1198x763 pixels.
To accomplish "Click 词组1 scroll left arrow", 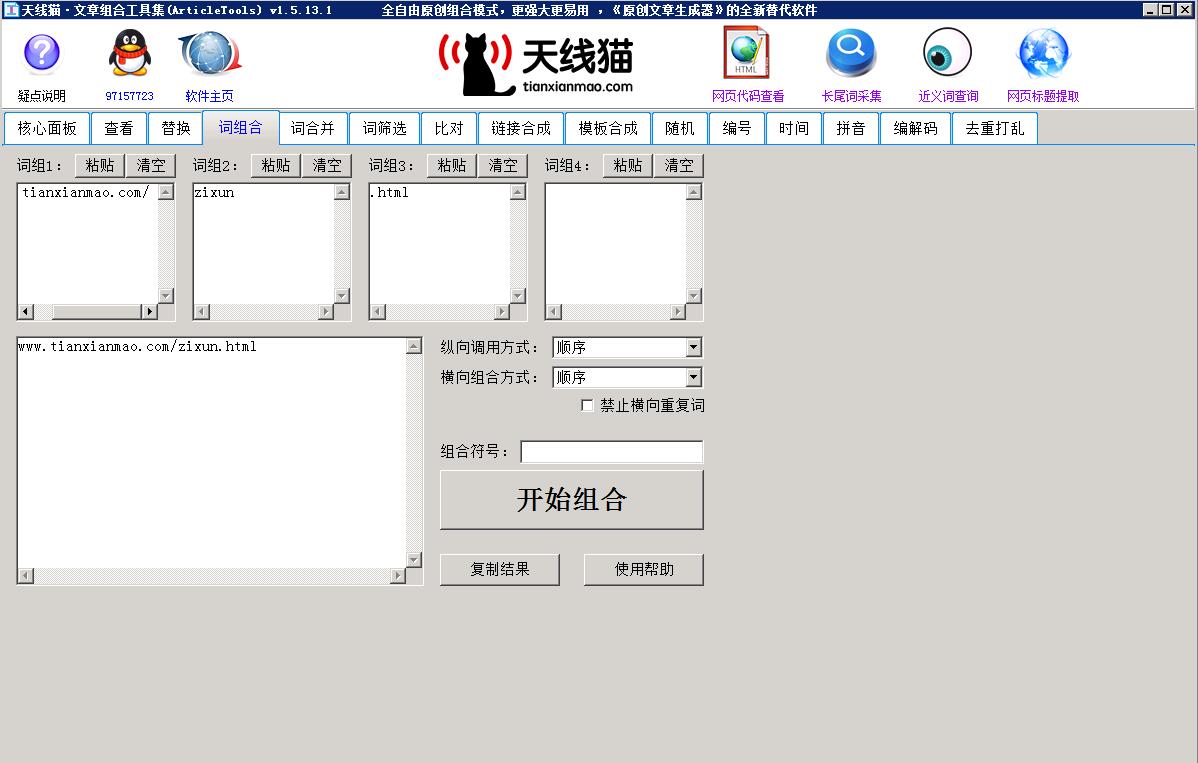I will tap(26, 312).
